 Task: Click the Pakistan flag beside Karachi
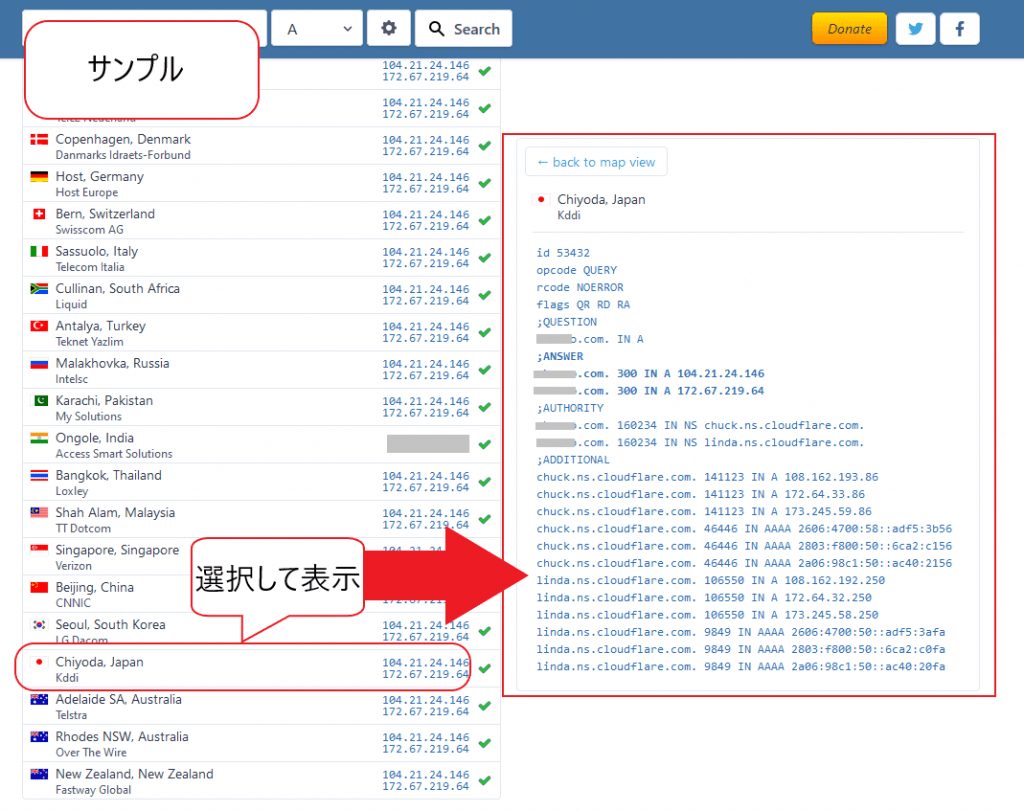pyautogui.click(x=39, y=401)
